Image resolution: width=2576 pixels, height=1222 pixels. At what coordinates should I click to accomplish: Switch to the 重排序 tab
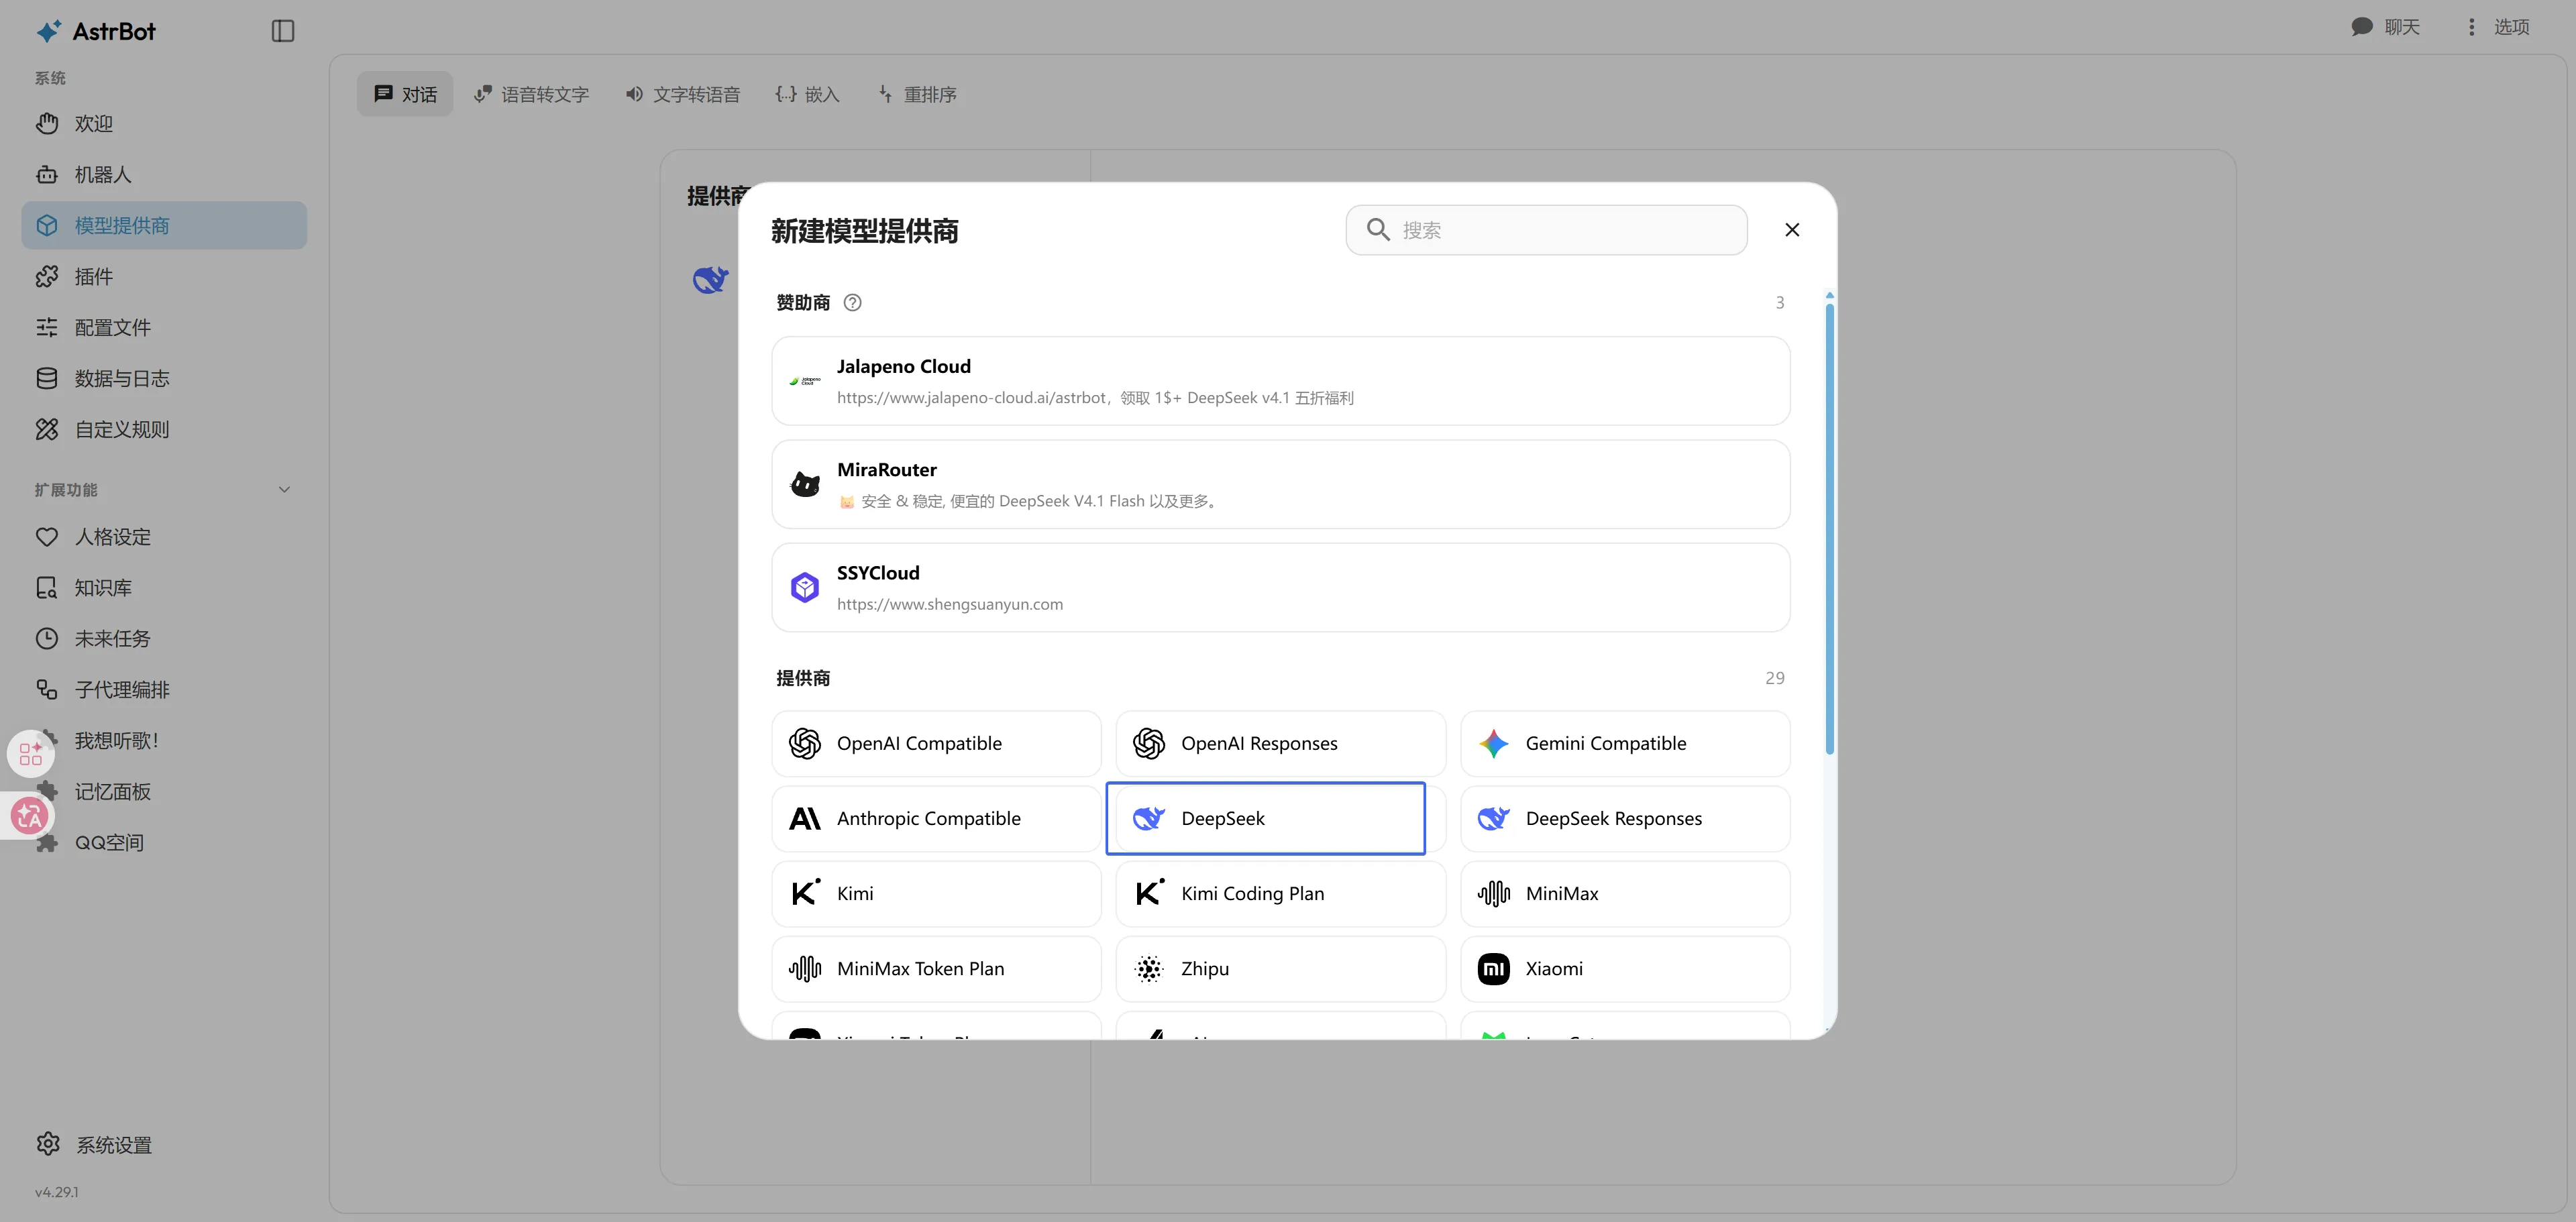pyautogui.click(x=917, y=94)
